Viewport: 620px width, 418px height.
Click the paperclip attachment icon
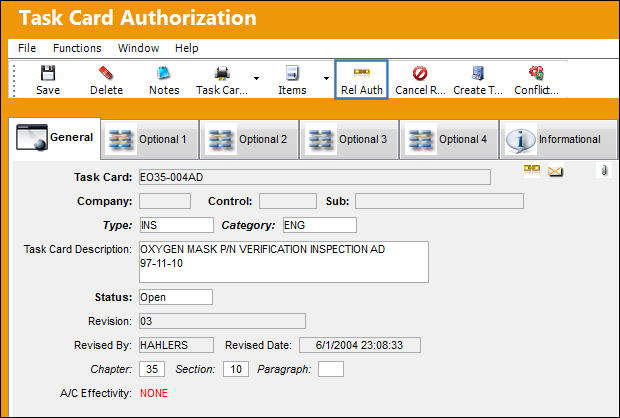(x=604, y=170)
